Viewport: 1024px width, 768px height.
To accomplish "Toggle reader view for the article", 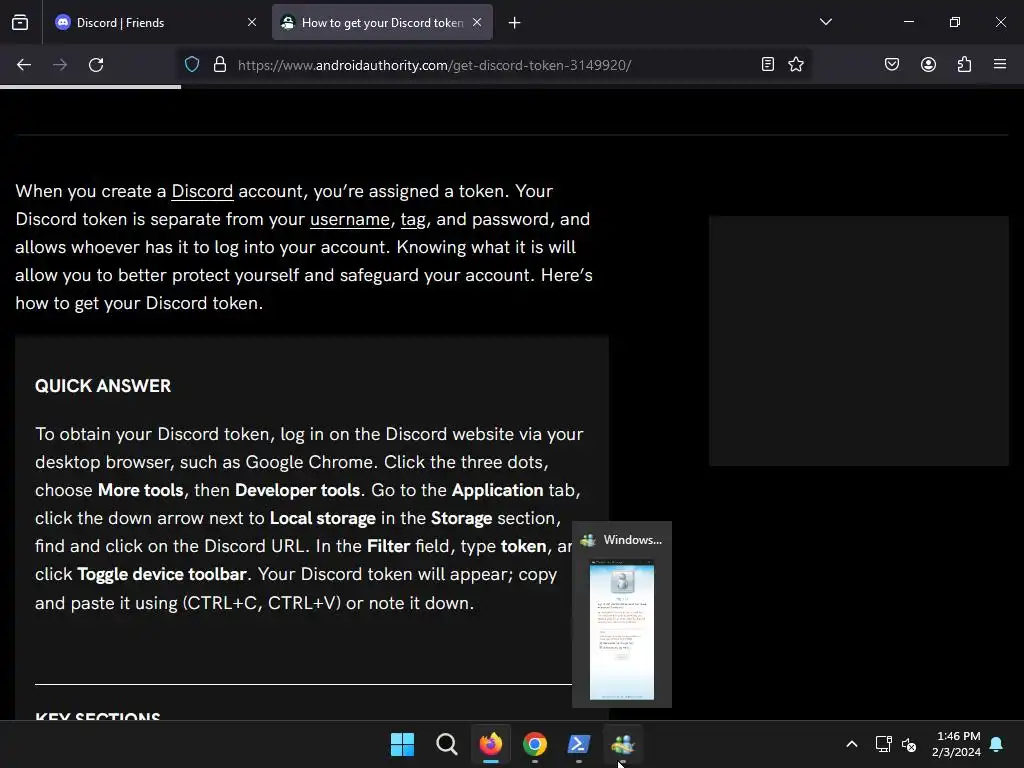I will tap(768, 65).
